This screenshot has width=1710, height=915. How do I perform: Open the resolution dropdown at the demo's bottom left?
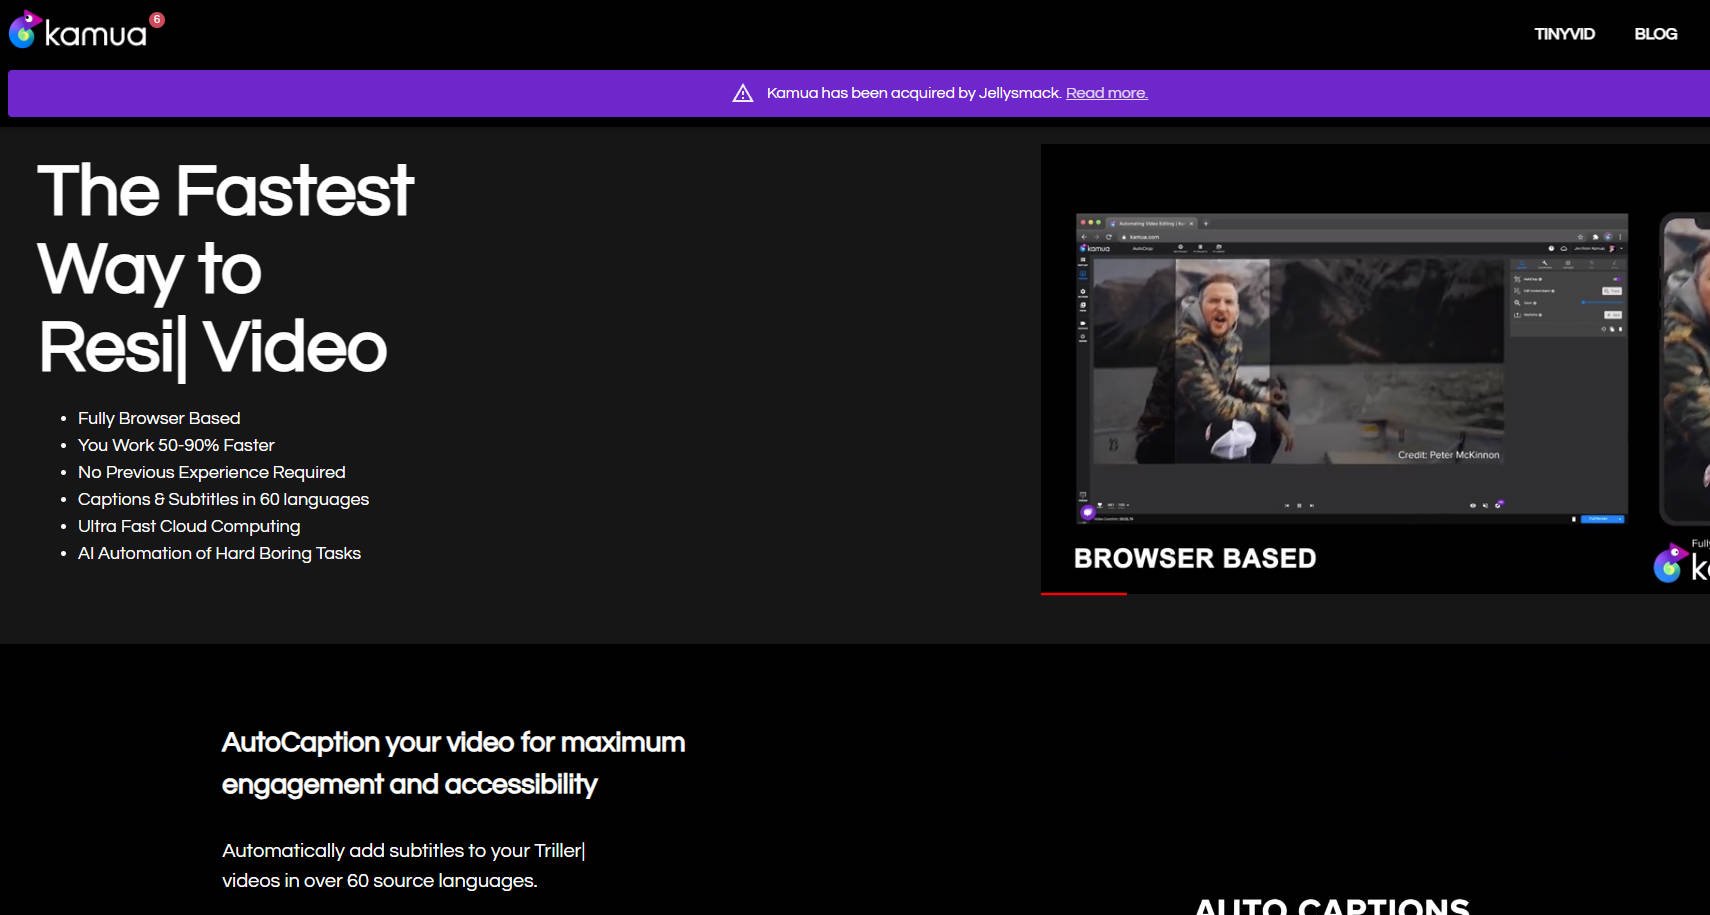1116,505
